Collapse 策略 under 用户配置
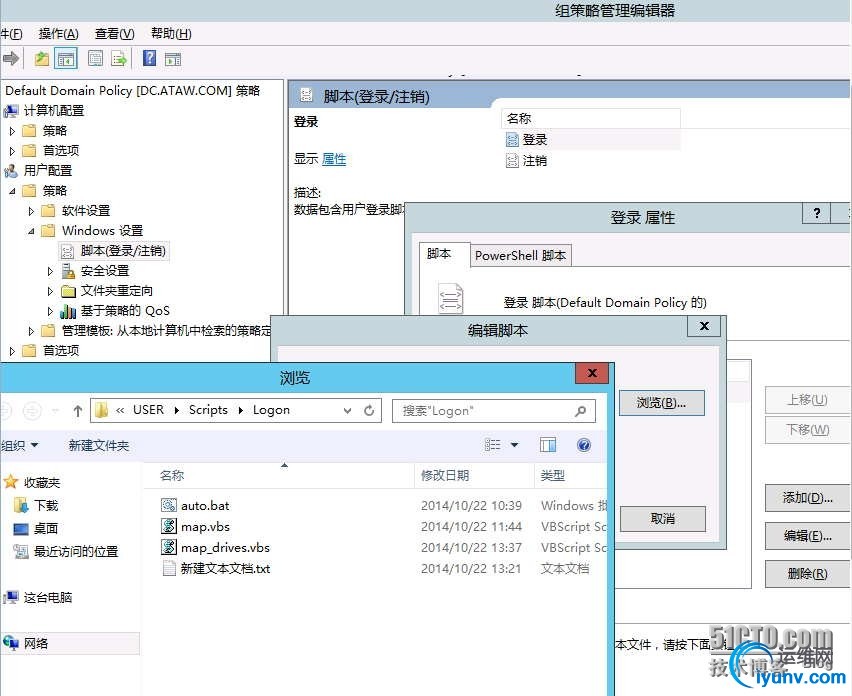852x696 pixels. 12,191
